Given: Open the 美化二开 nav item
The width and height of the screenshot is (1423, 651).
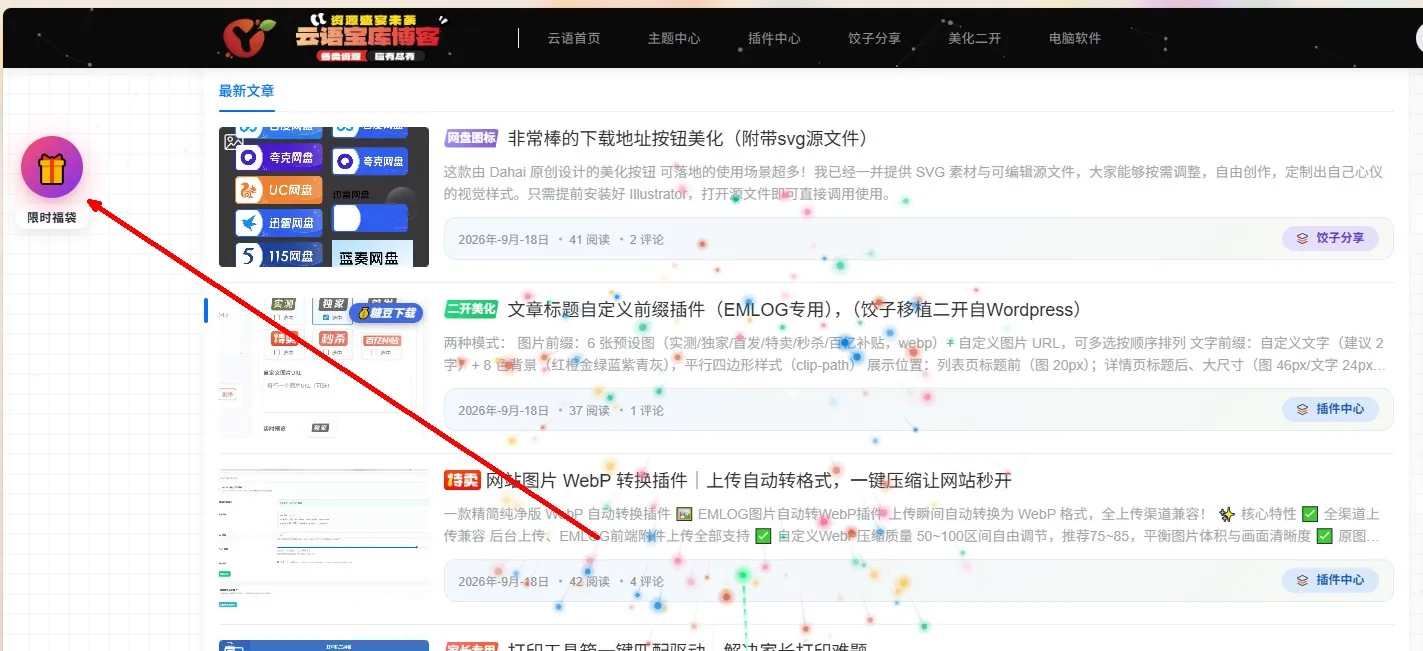Looking at the screenshot, I should tap(974, 38).
